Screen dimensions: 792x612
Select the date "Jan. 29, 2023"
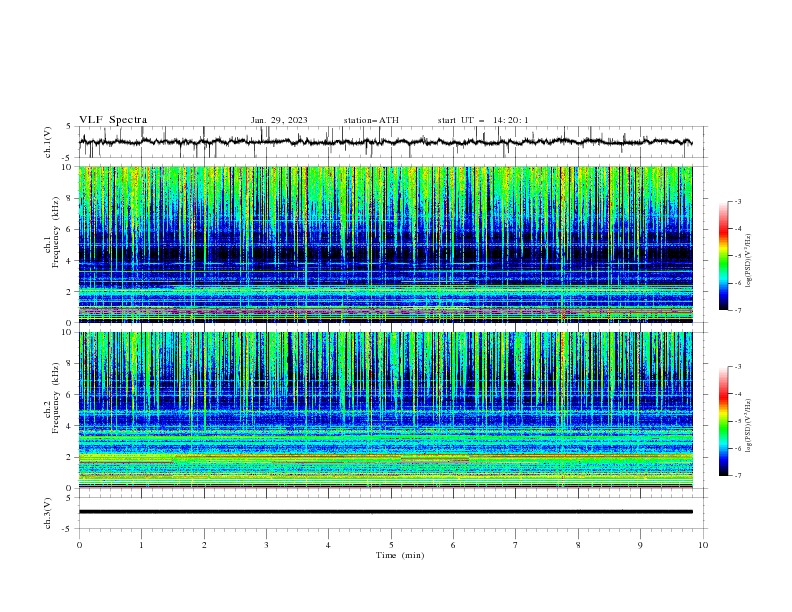coord(279,120)
